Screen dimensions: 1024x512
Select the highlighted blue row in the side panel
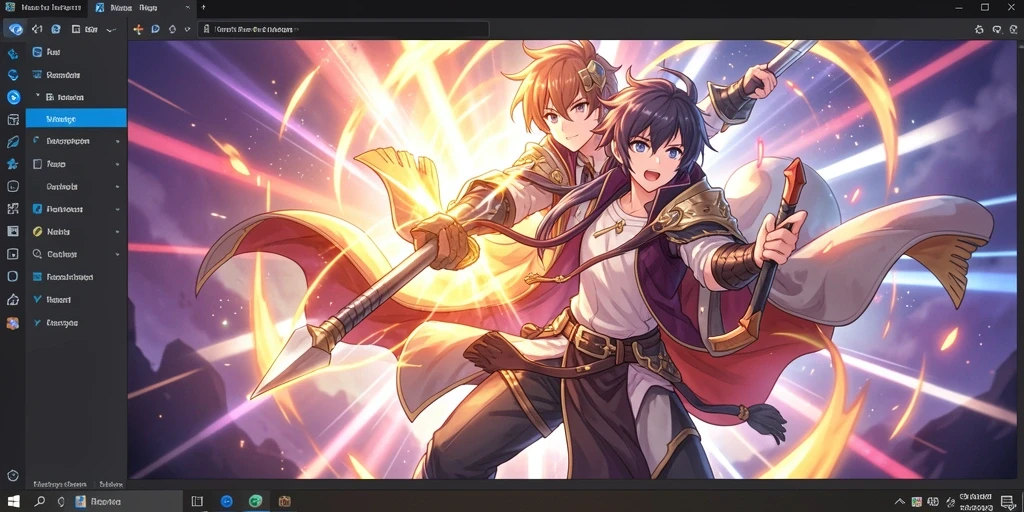tap(76, 118)
